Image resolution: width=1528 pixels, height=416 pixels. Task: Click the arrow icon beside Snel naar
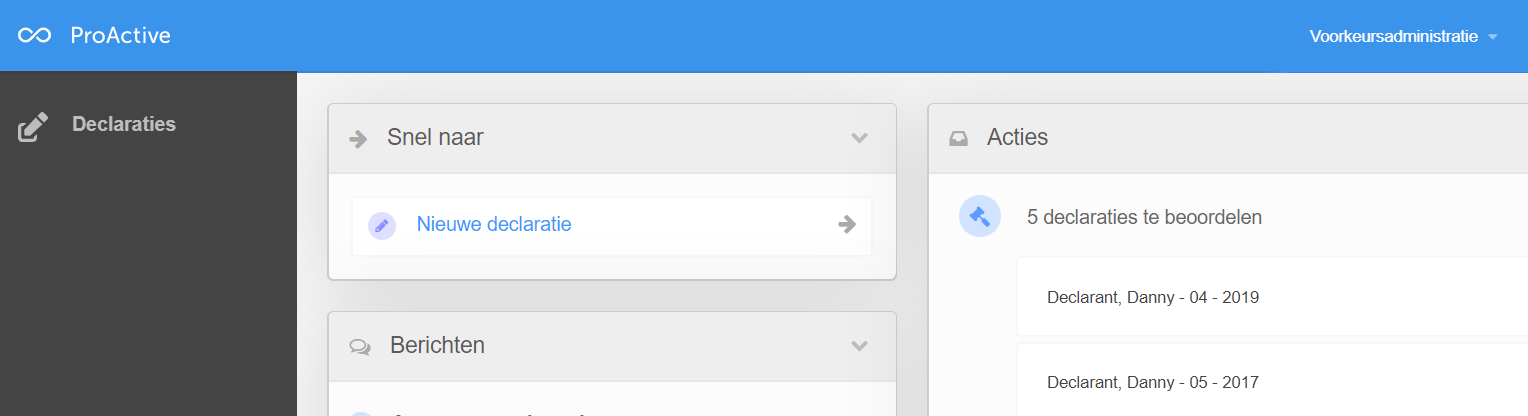(x=358, y=139)
